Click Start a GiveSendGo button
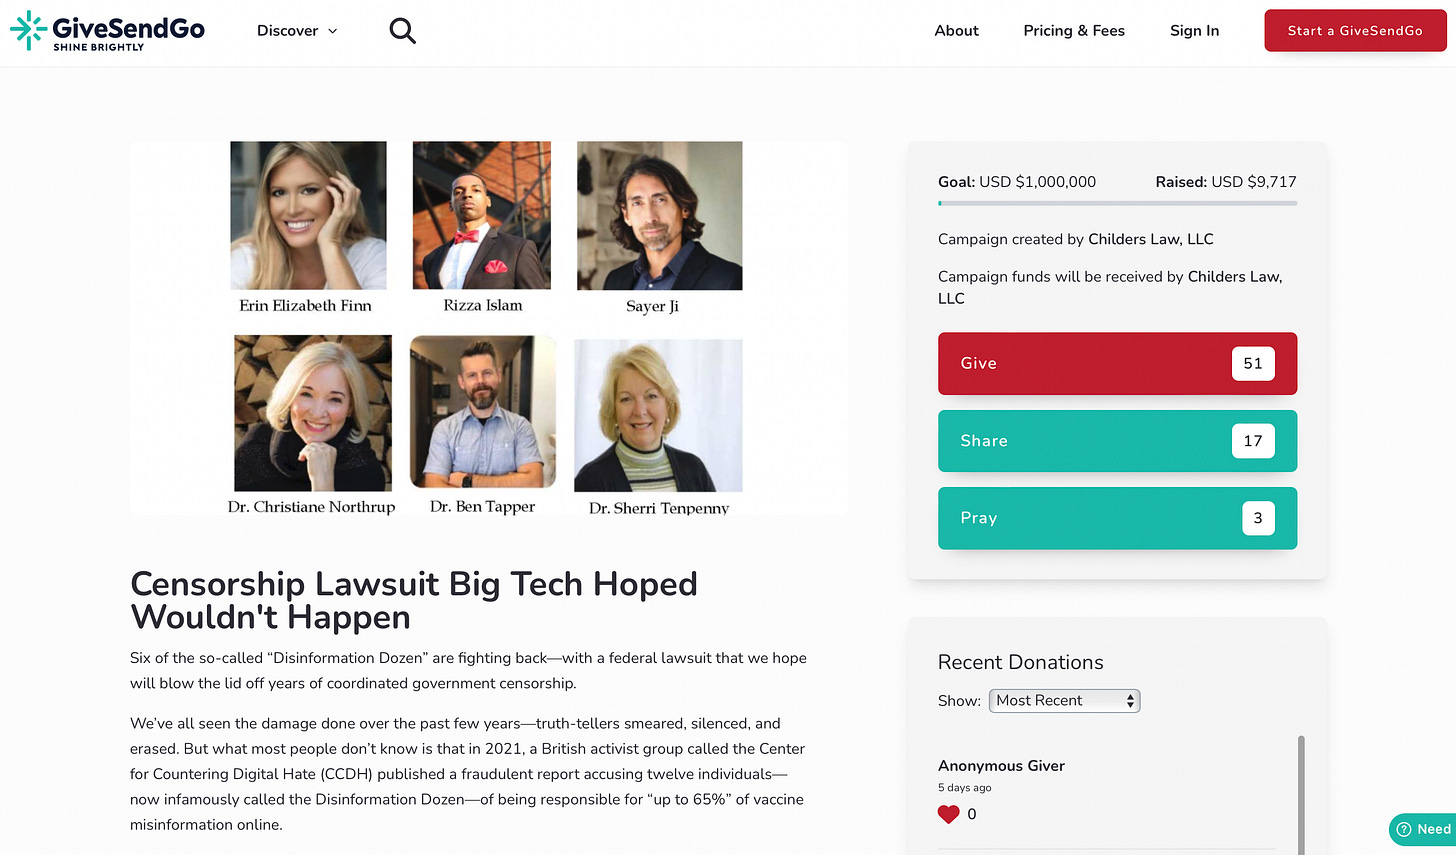Screen dimensions: 1456x855 click(1355, 31)
